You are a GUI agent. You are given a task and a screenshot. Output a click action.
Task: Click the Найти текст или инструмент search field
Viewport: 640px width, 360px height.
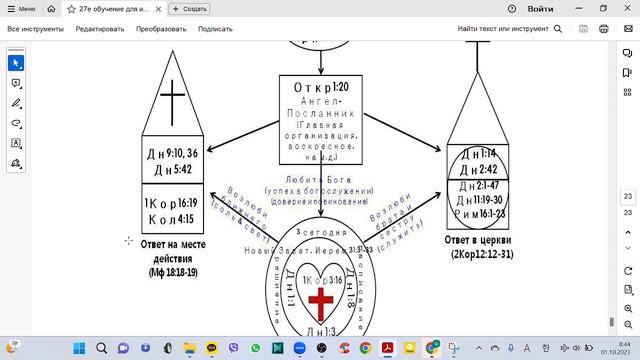[x=502, y=29]
